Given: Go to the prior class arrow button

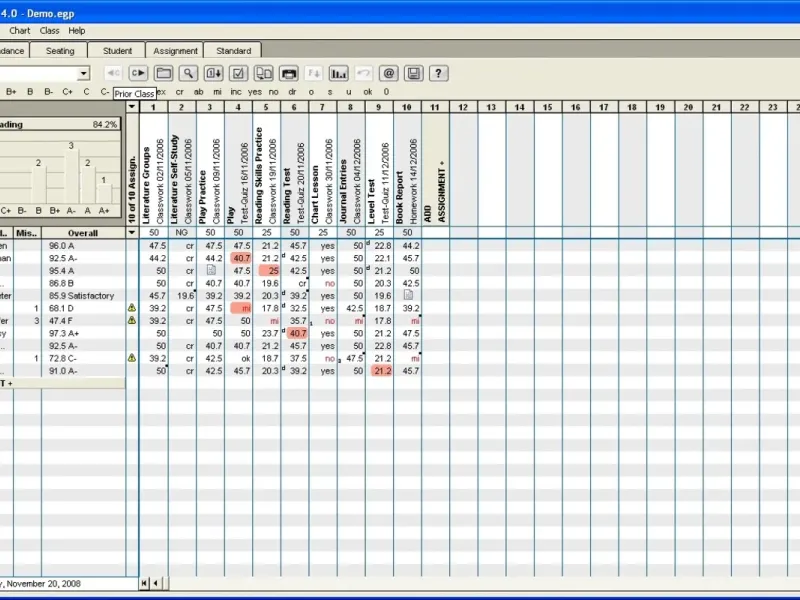Looking at the screenshot, I should 113,73.
